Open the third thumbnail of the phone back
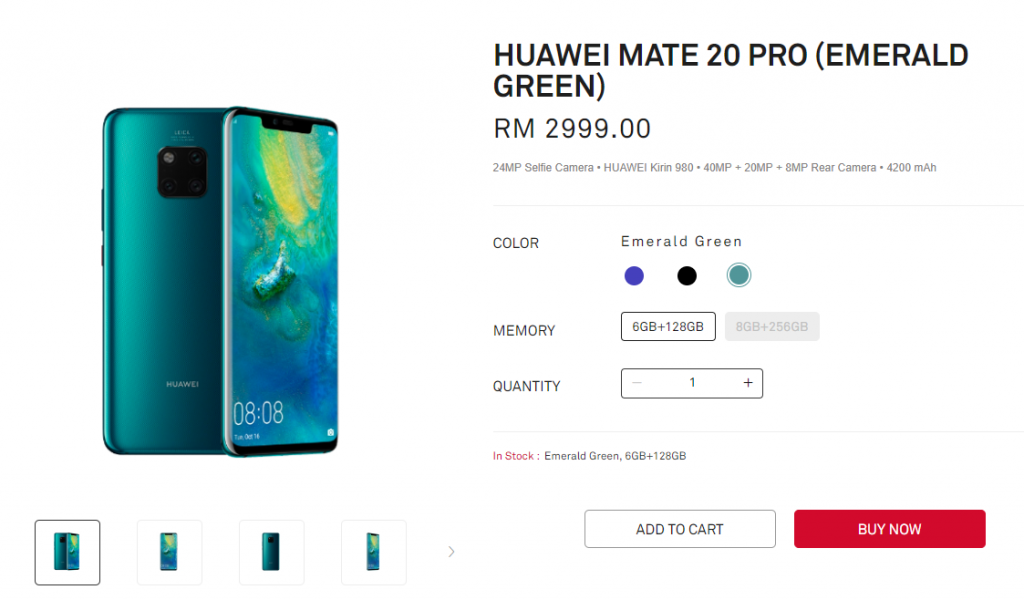The width and height of the screenshot is (1024, 600). click(271, 552)
